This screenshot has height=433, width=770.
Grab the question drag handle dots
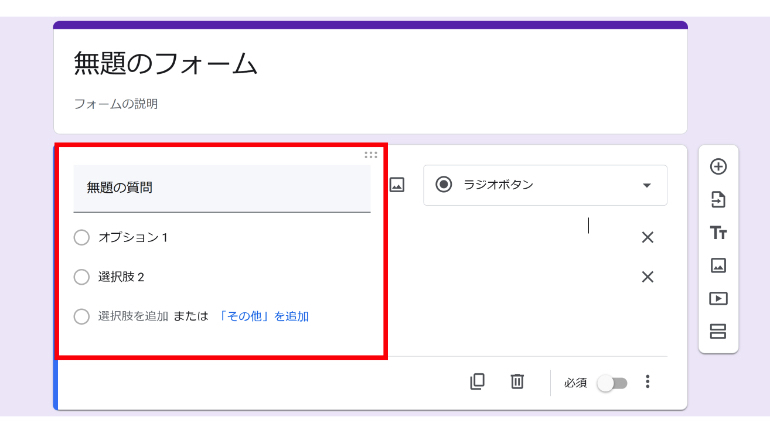click(x=371, y=155)
